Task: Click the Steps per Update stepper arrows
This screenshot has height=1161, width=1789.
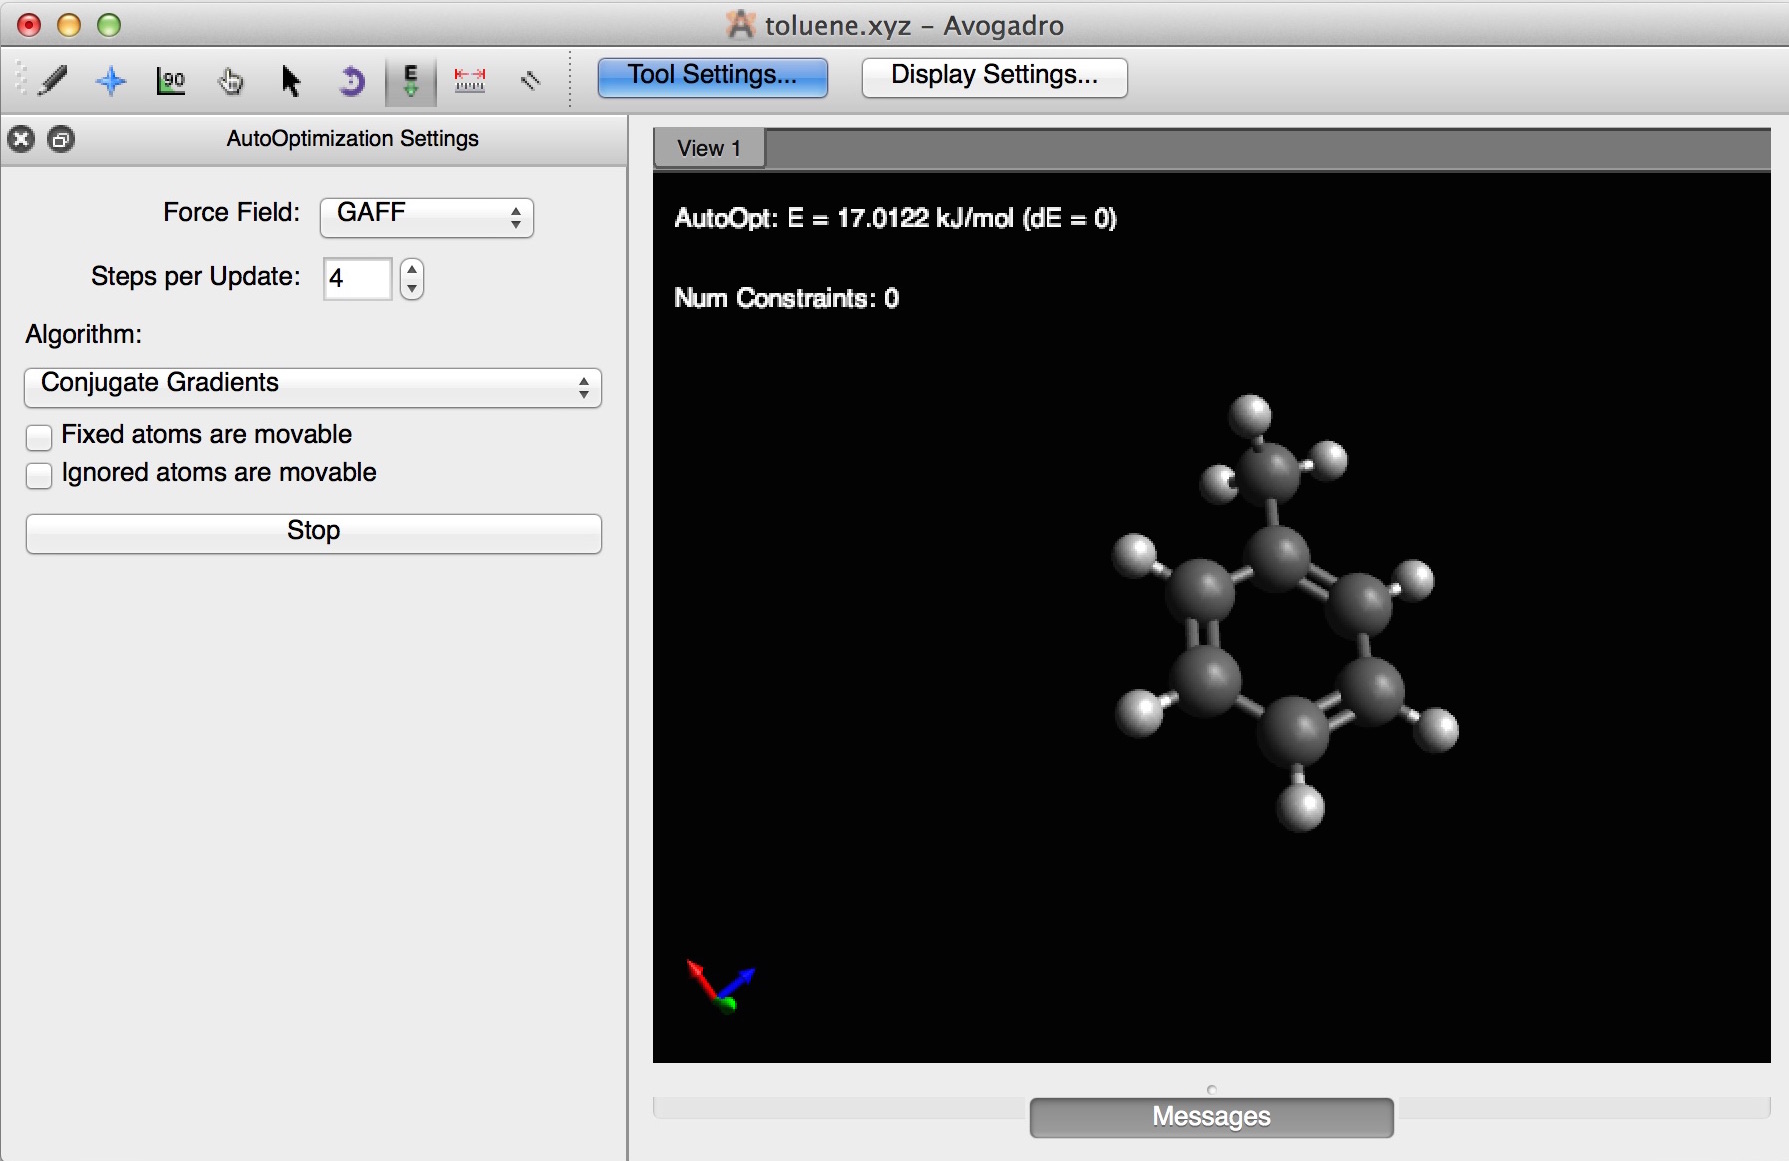Action: [x=412, y=279]
